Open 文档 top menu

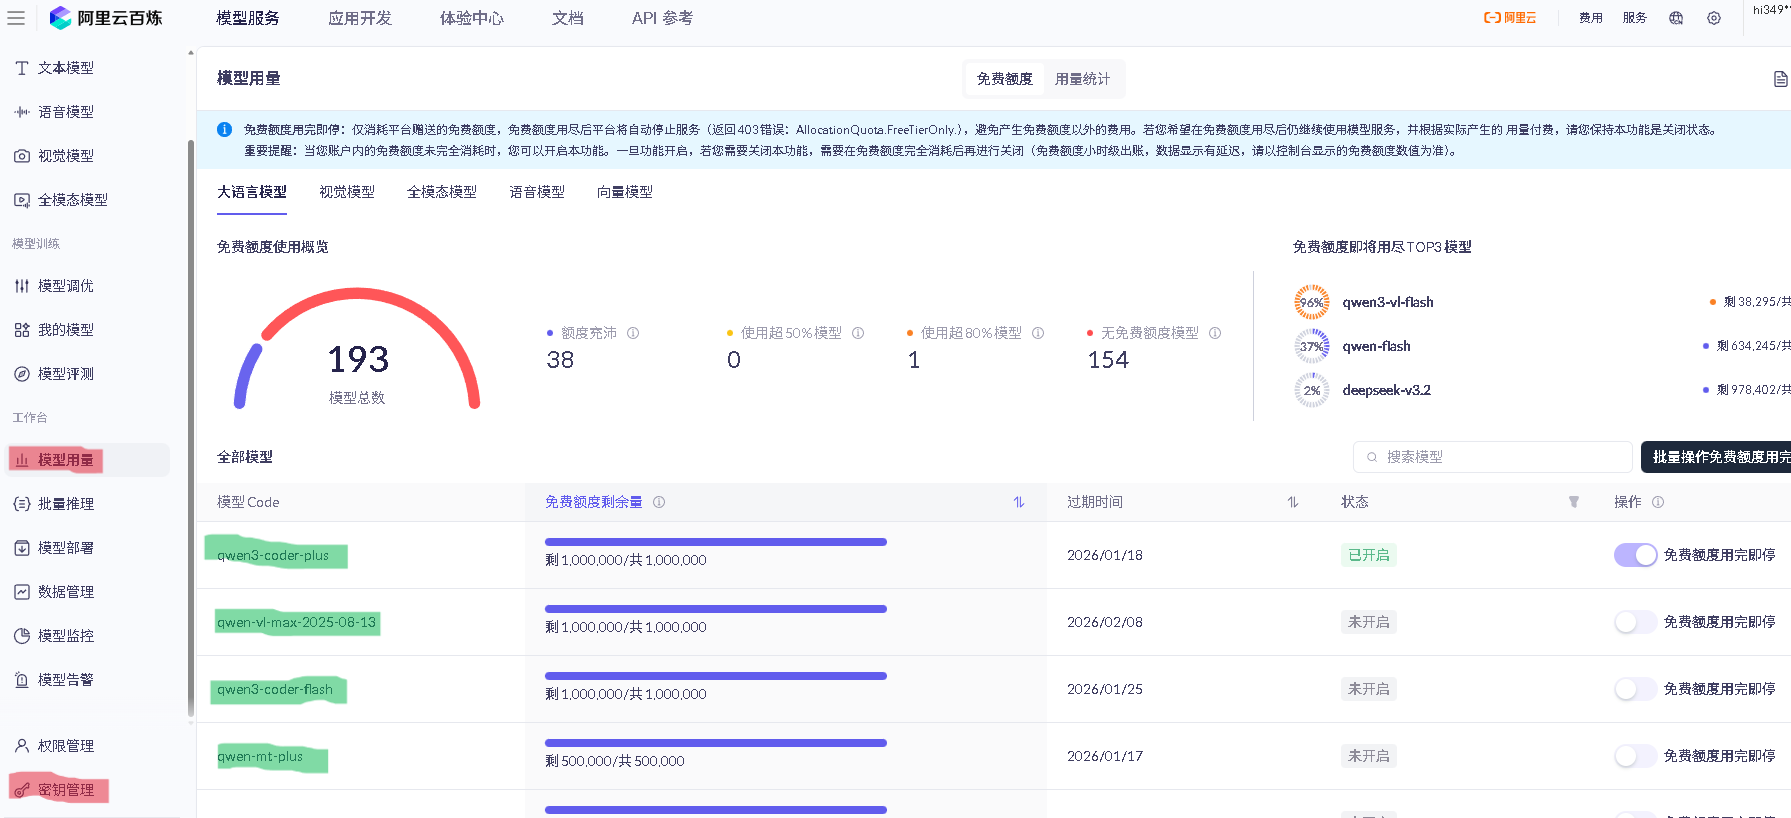pyautogui.click(x=568, y=18)
